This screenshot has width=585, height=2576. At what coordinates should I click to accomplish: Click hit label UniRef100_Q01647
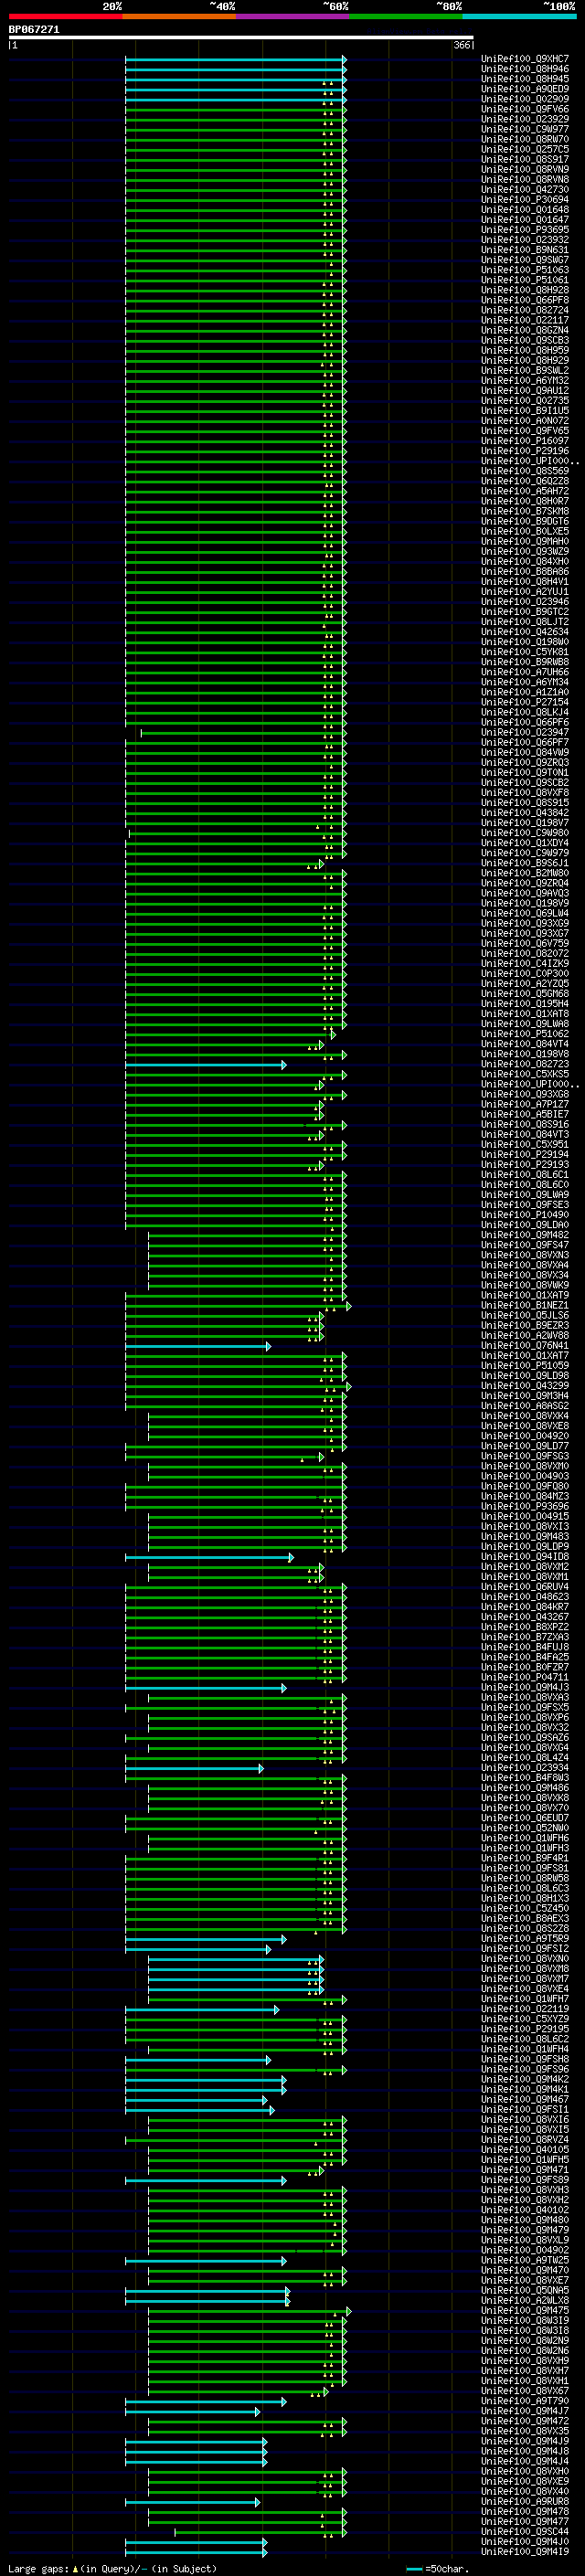525,219
